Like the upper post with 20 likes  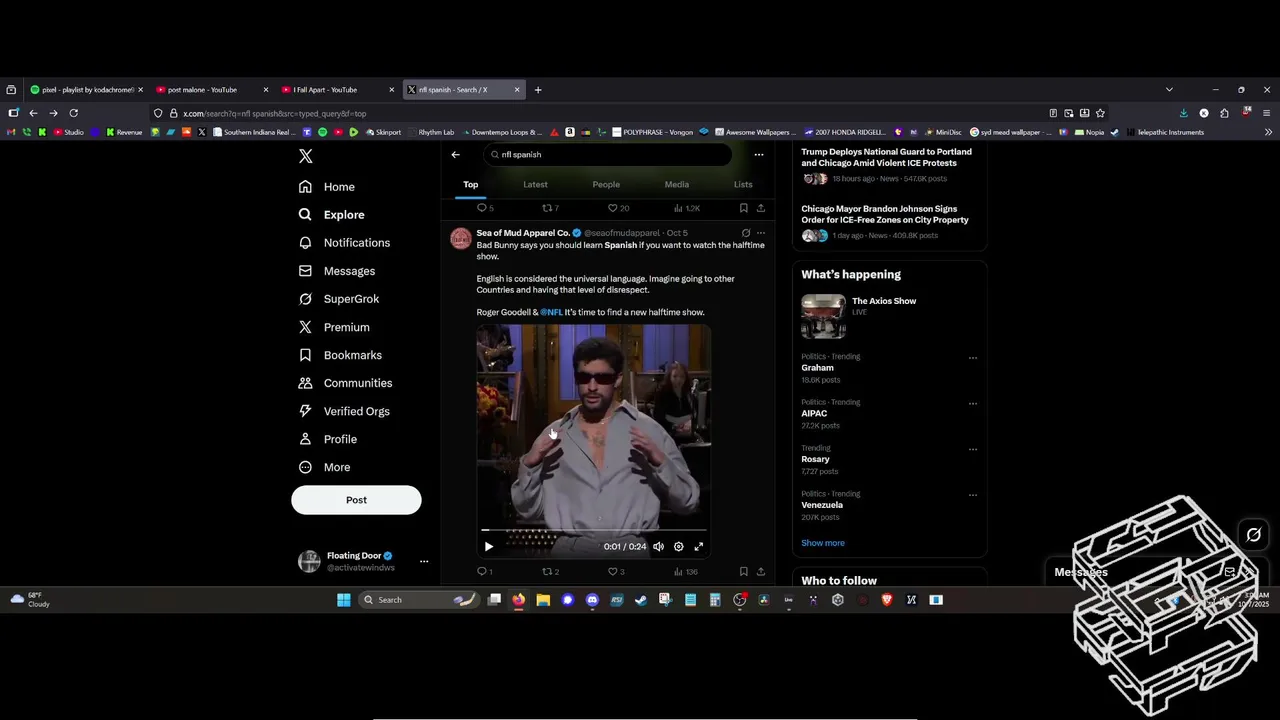click(619, 208)
